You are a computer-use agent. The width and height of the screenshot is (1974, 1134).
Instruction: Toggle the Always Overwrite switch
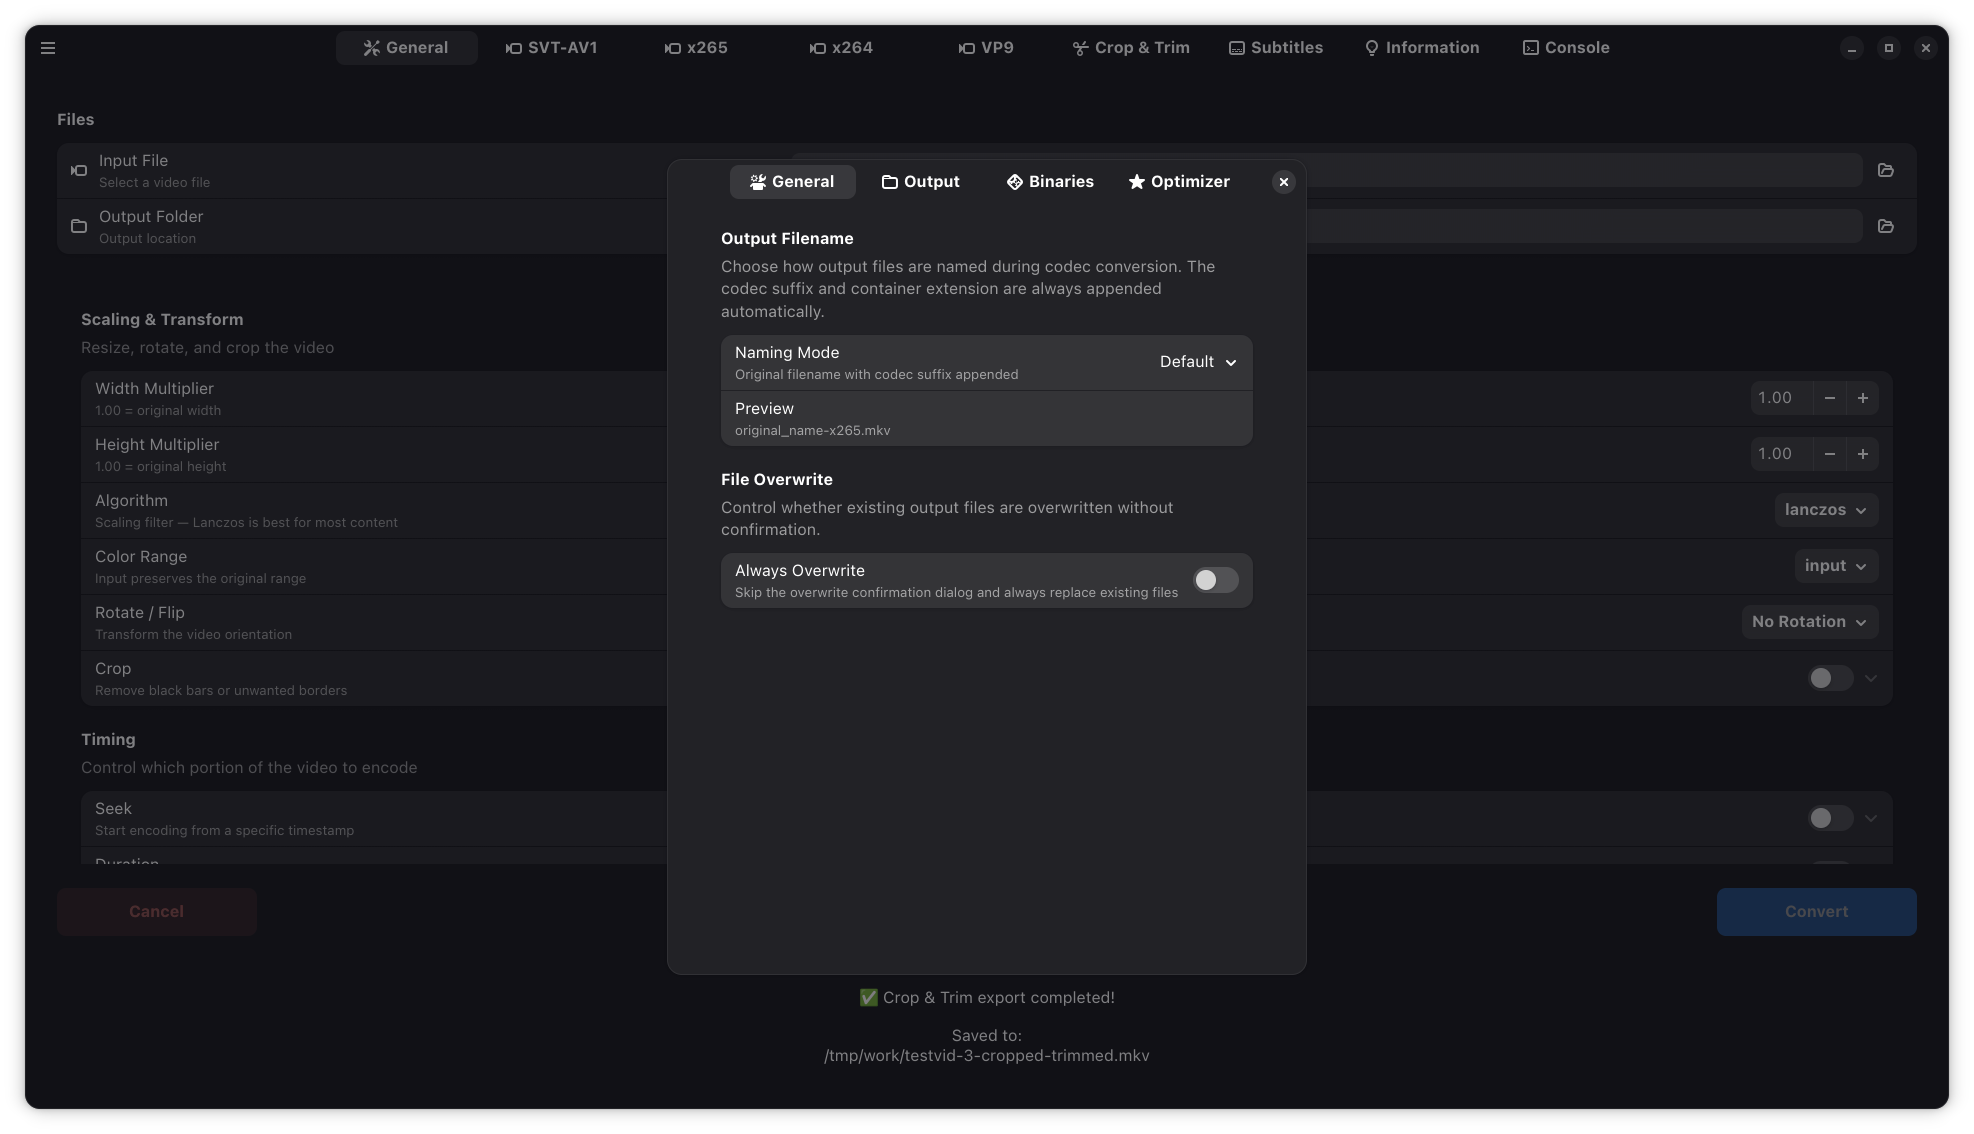click(1215, 580)
